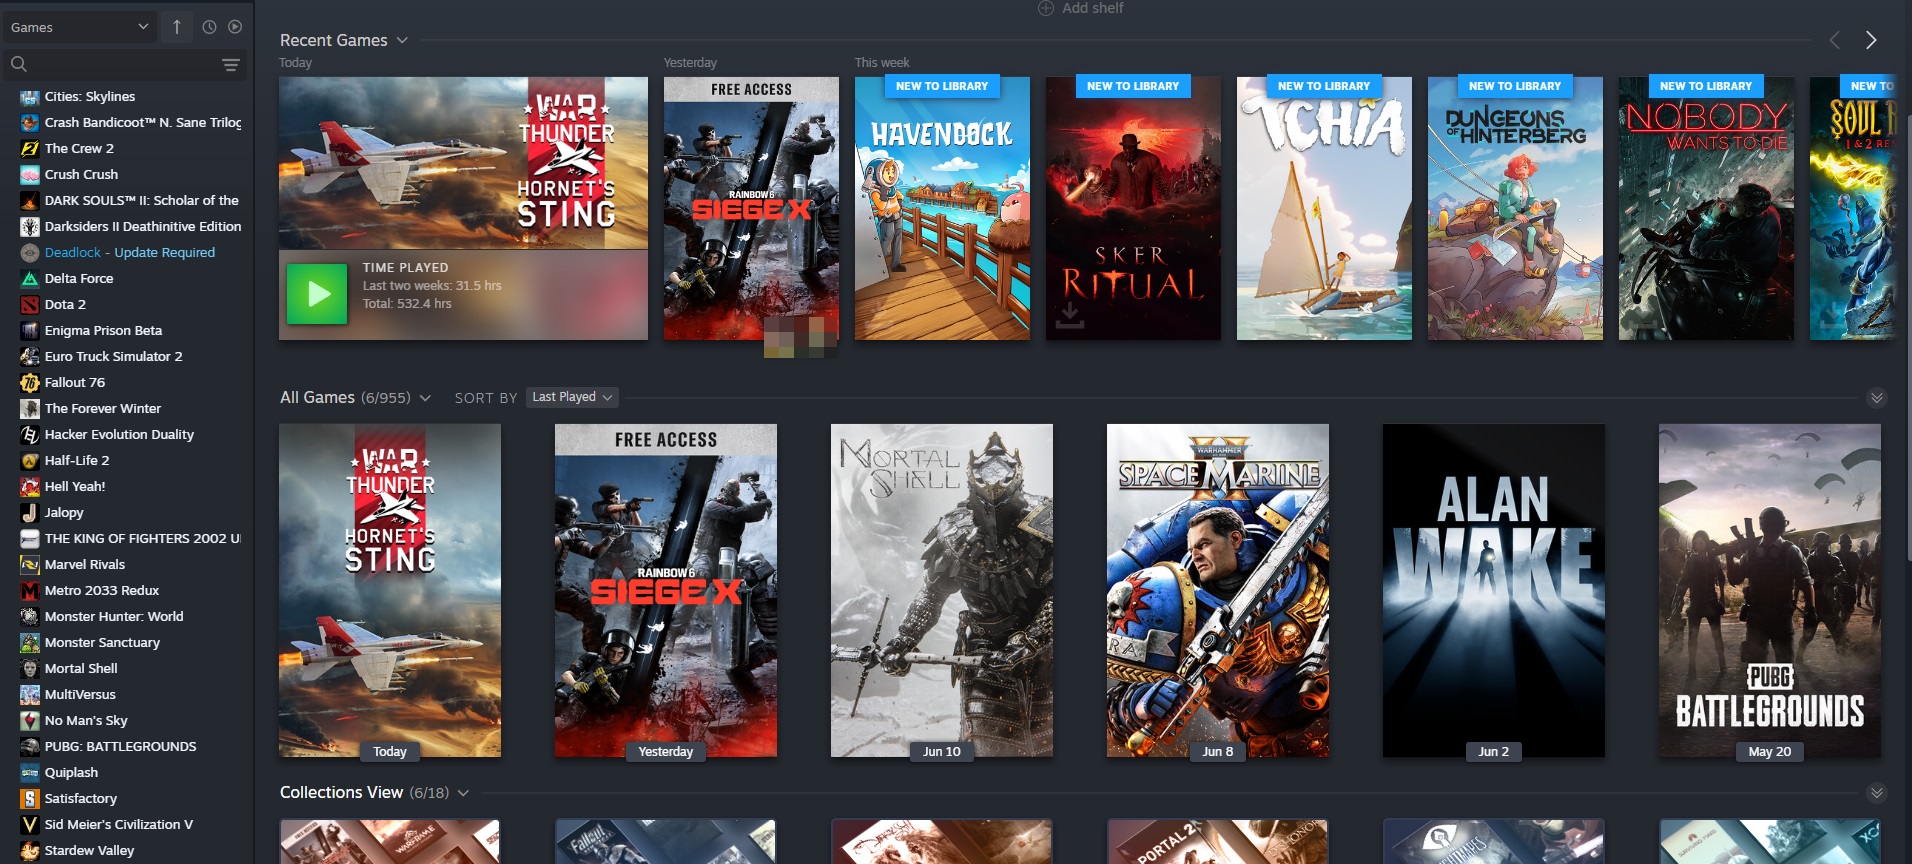Image resolution: width=1912 pixels, height=864 pixels.
Task: Collapse the All Games shelf chevron
Action: [1877, 398]
